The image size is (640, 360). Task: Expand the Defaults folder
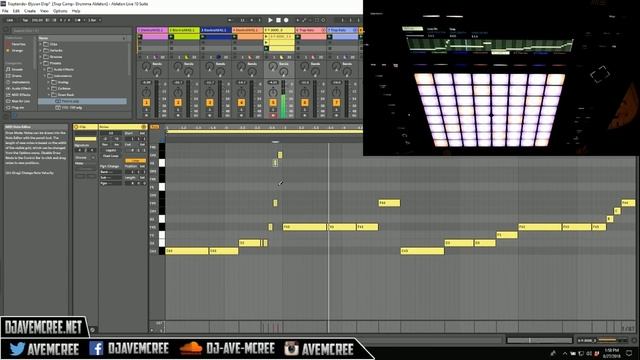click(40, 51)
